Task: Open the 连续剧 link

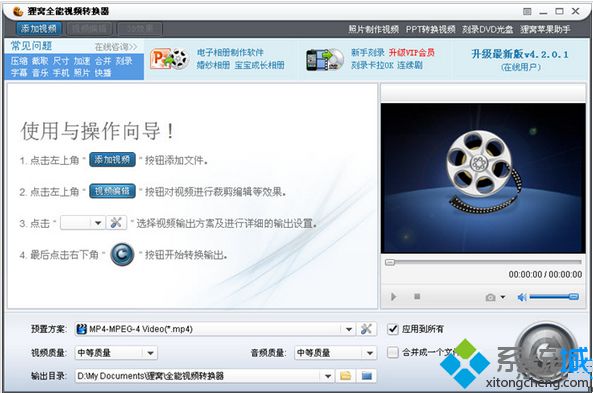Action: click(x=410, y=65)
